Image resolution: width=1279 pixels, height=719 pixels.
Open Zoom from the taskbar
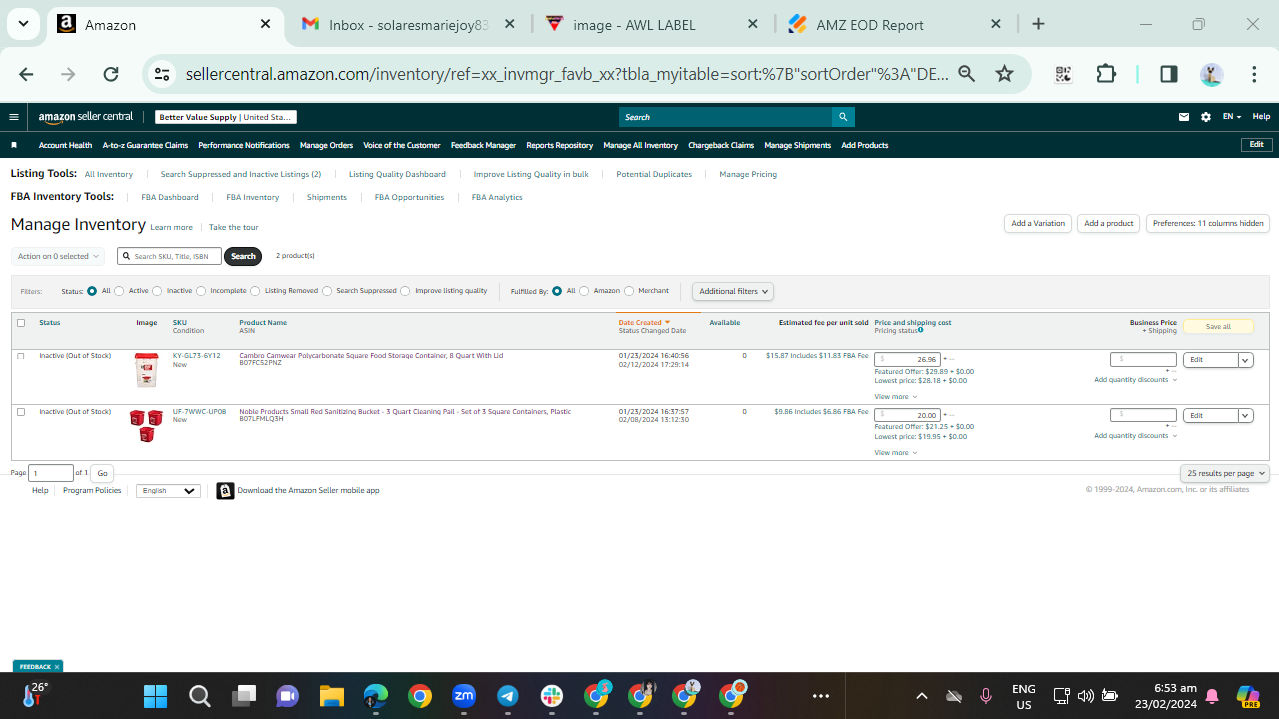click(x=463, y=696)
